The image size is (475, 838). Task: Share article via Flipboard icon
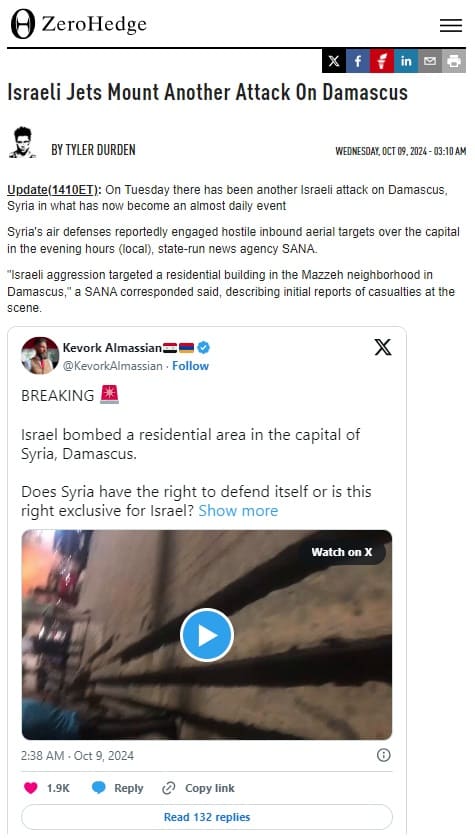point(382,61)
